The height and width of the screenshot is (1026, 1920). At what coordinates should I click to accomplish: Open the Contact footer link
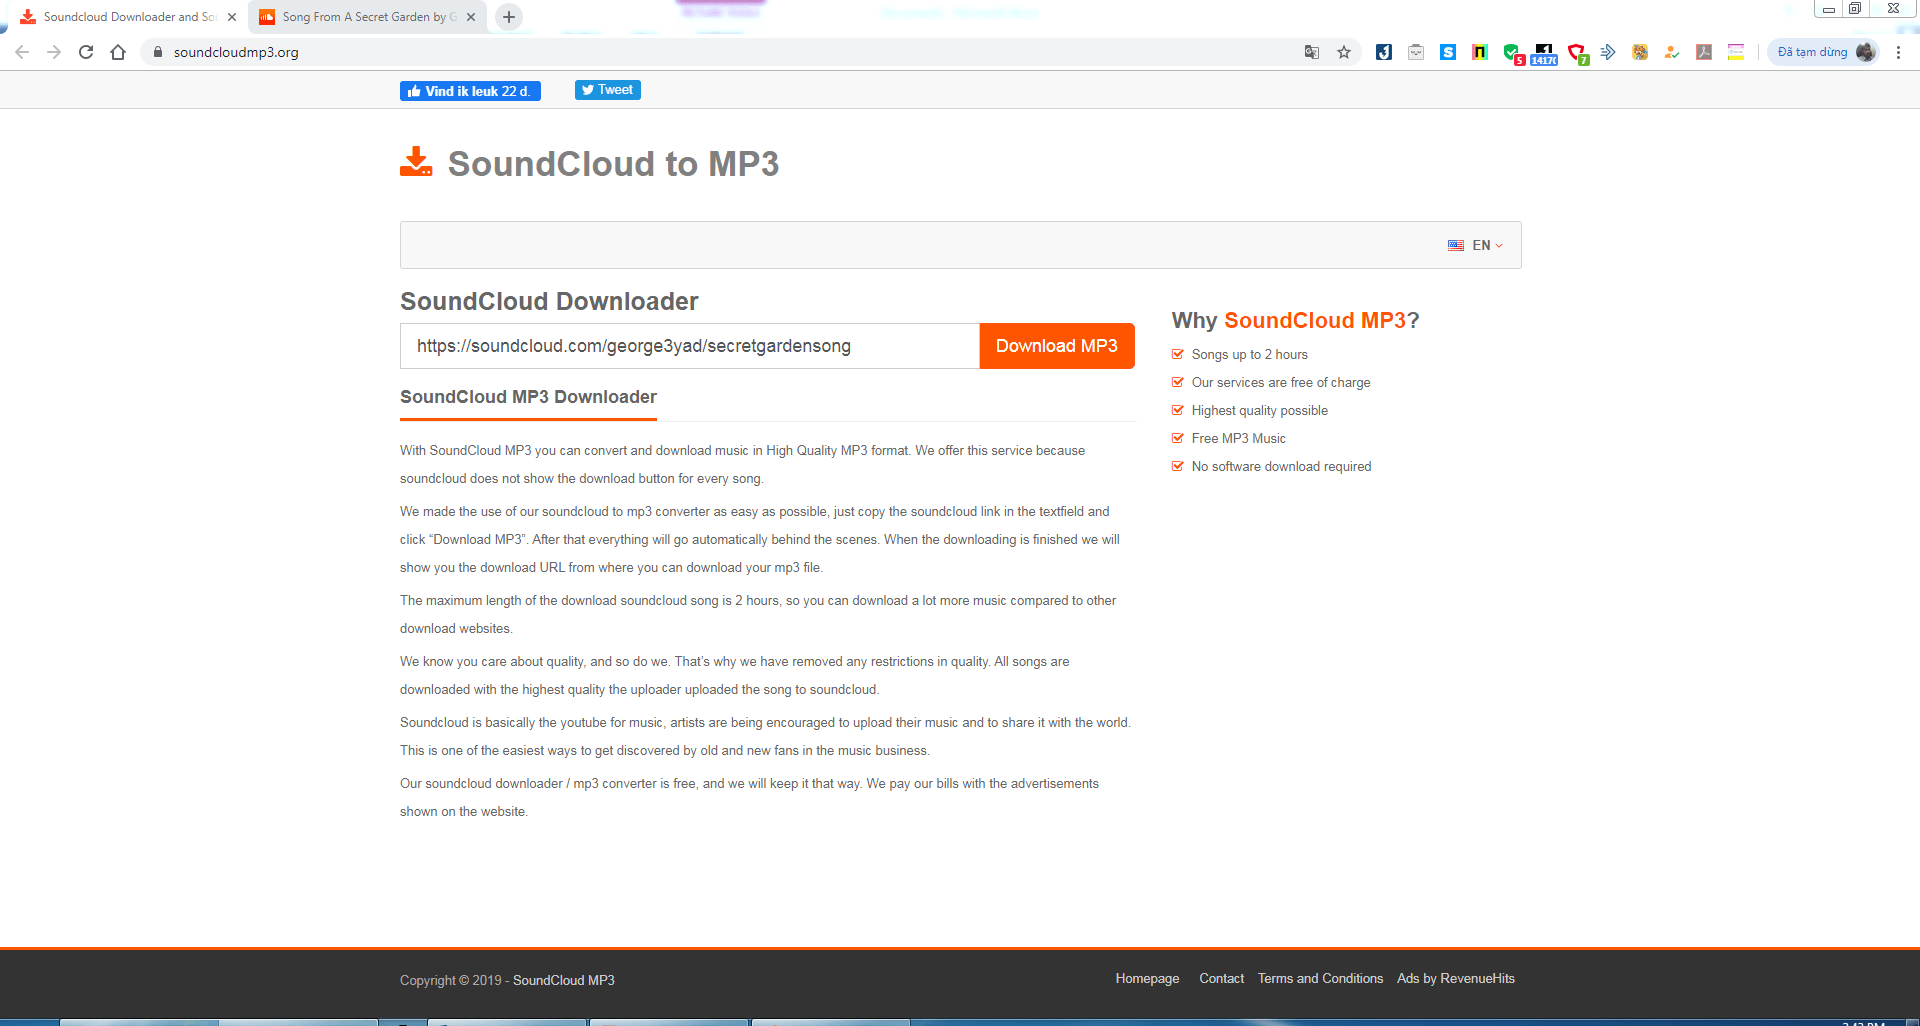(1221, 978)
